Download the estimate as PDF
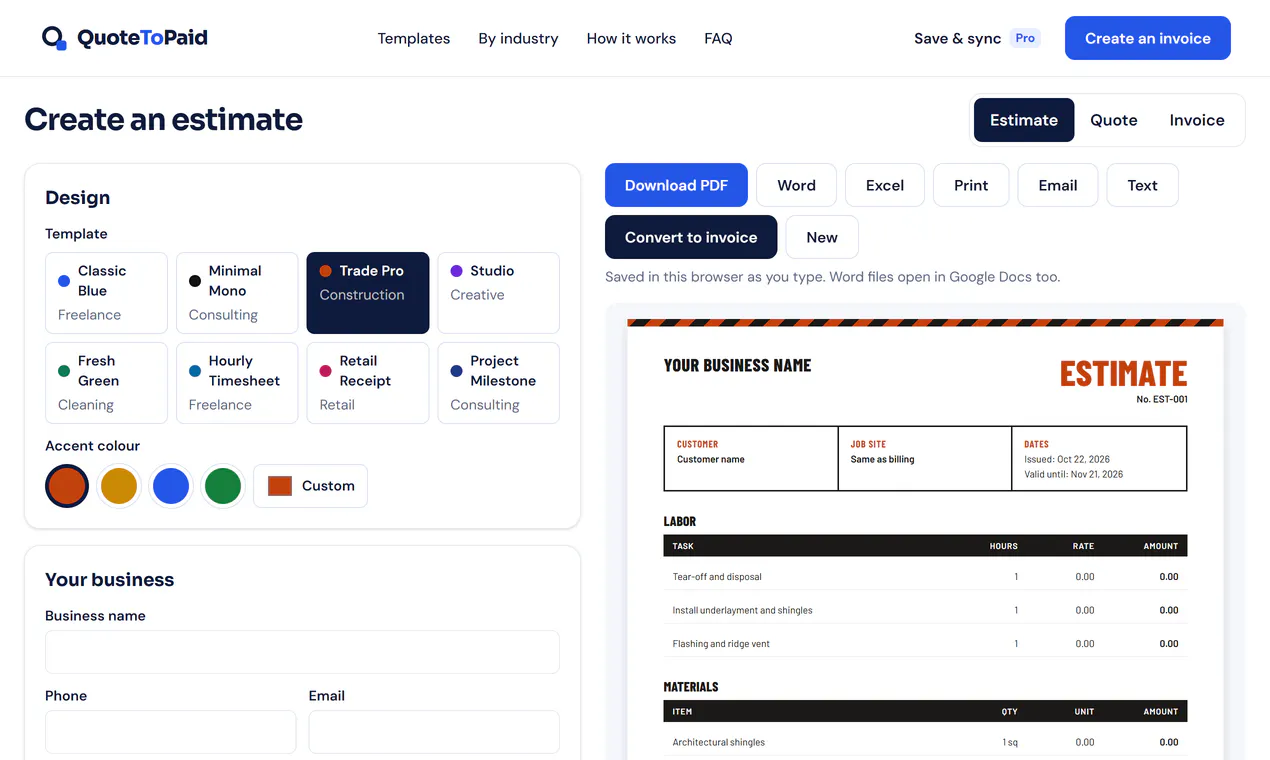The image size is (1270, 760). [676, 185]
